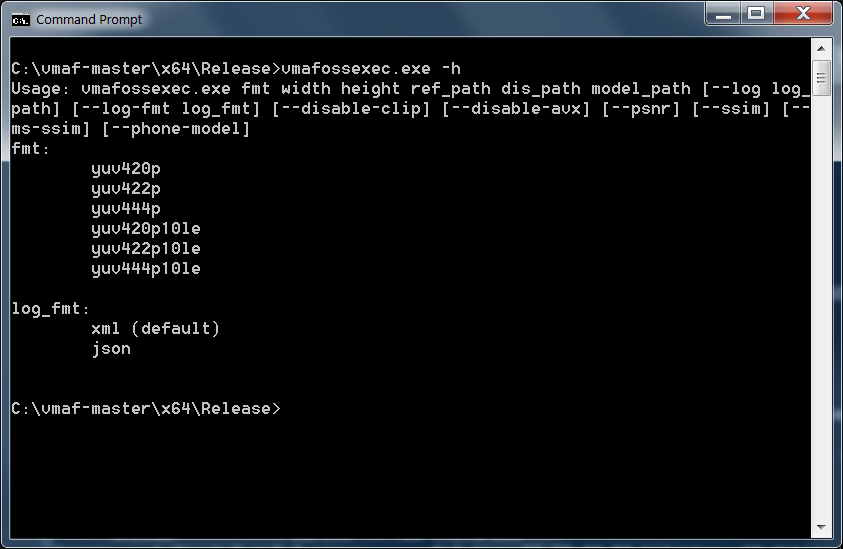Click the [--psnr] option text
Screen dimensions: 843x549
(x=641, y=109)
